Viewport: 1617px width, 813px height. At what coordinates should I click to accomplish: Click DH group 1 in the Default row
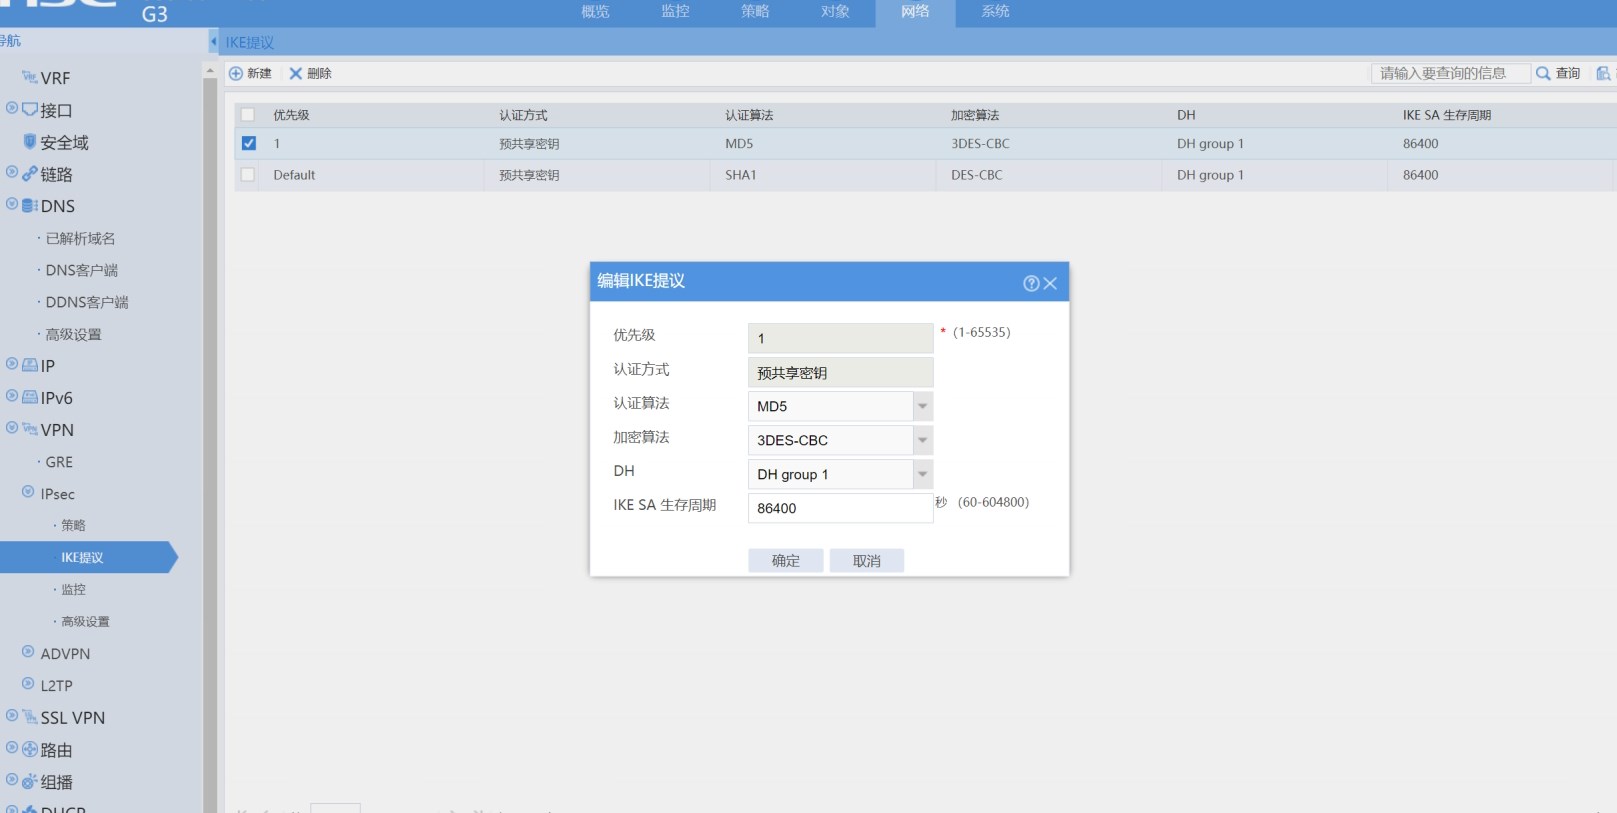pyautogui.click(x=1210, y=175)
